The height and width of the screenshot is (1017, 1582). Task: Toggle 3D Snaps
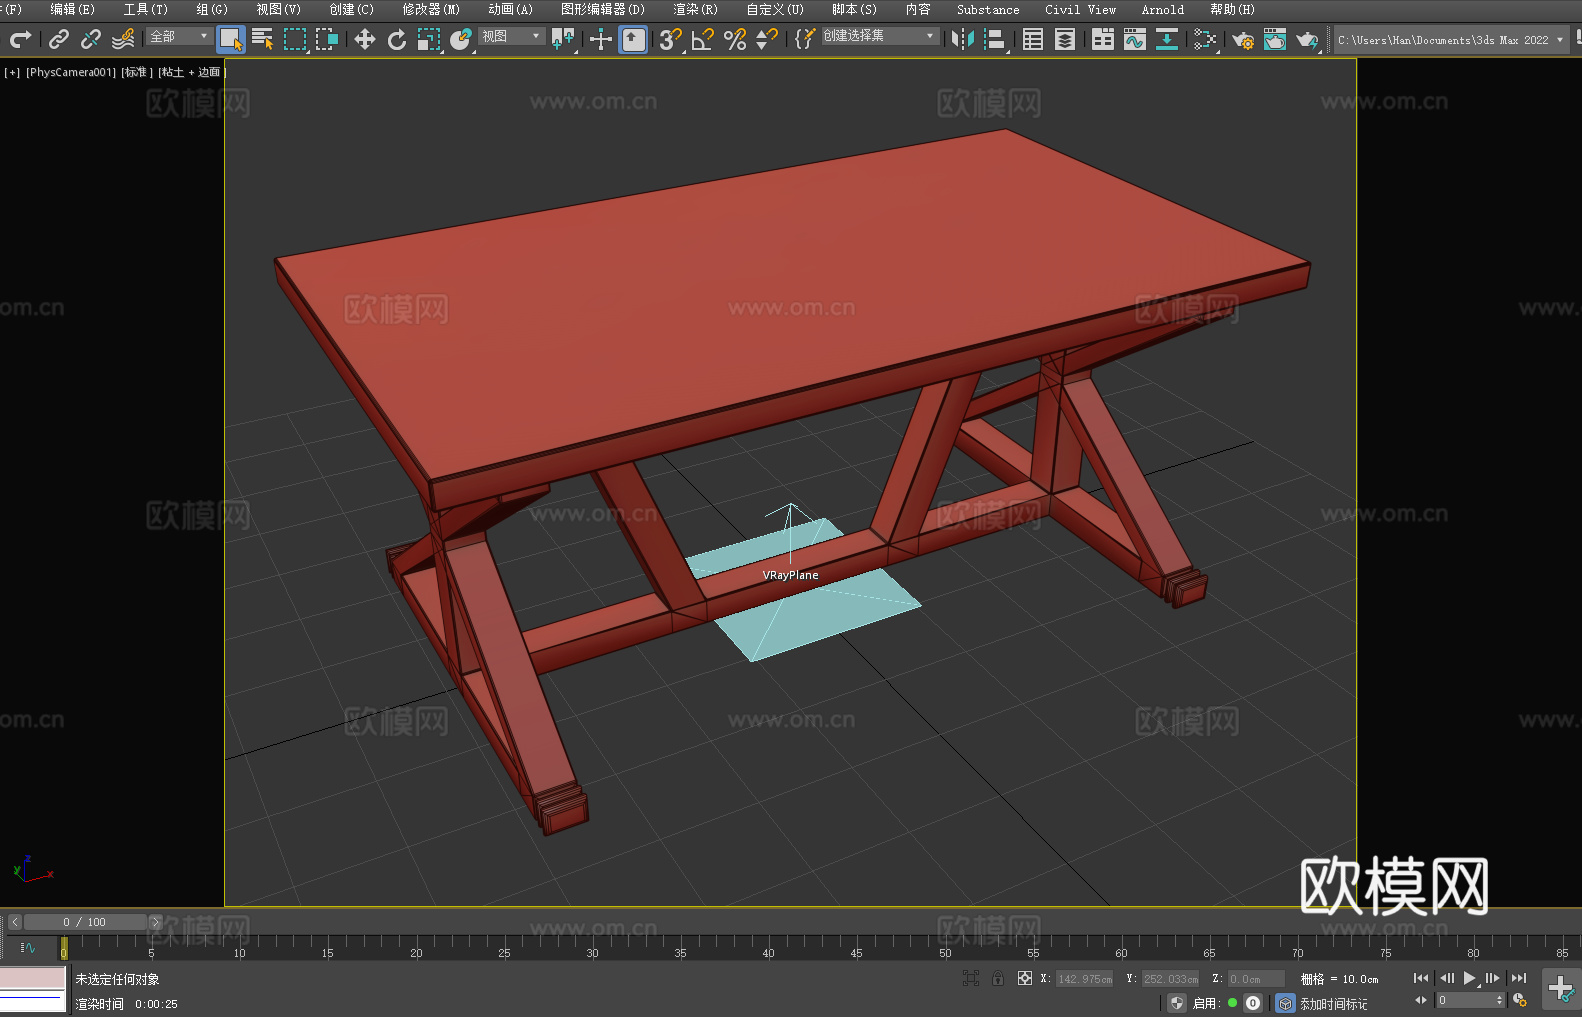(x=671, y=39)
